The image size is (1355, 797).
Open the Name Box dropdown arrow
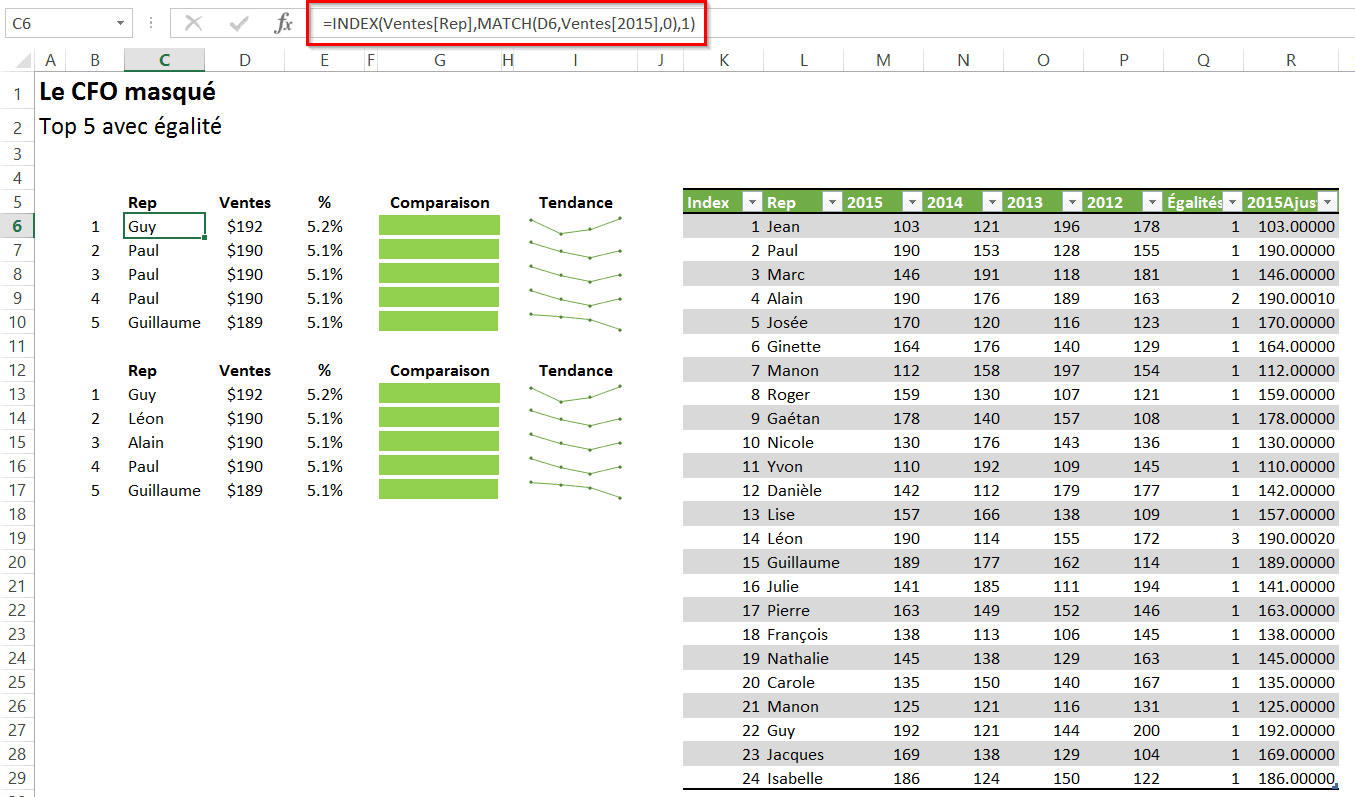(121, 23)
